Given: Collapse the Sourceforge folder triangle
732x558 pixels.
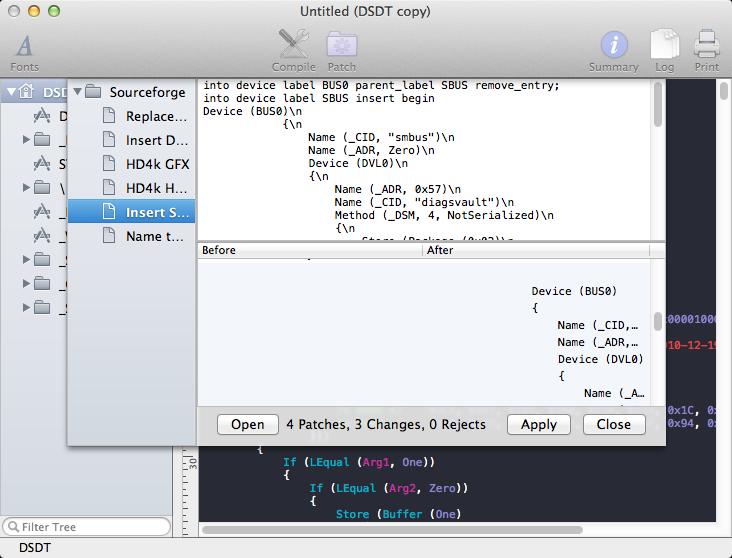Looking at the screenshot, I should click(77, 92).
